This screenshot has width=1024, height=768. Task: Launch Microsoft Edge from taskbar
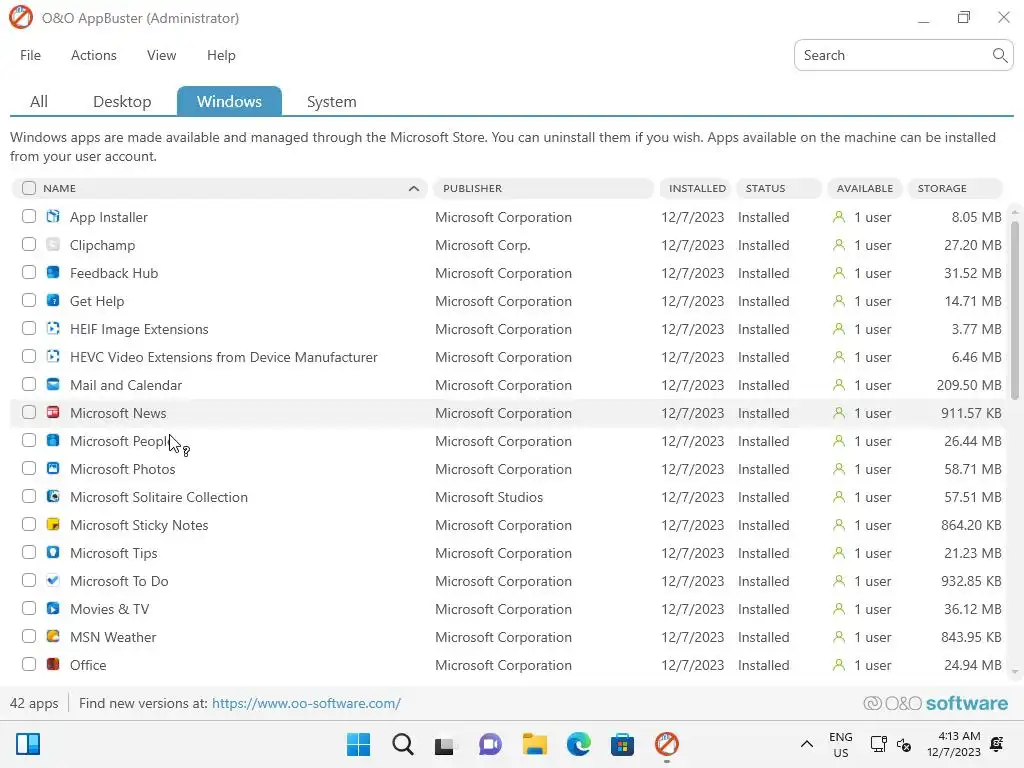[x=579, y=744]
